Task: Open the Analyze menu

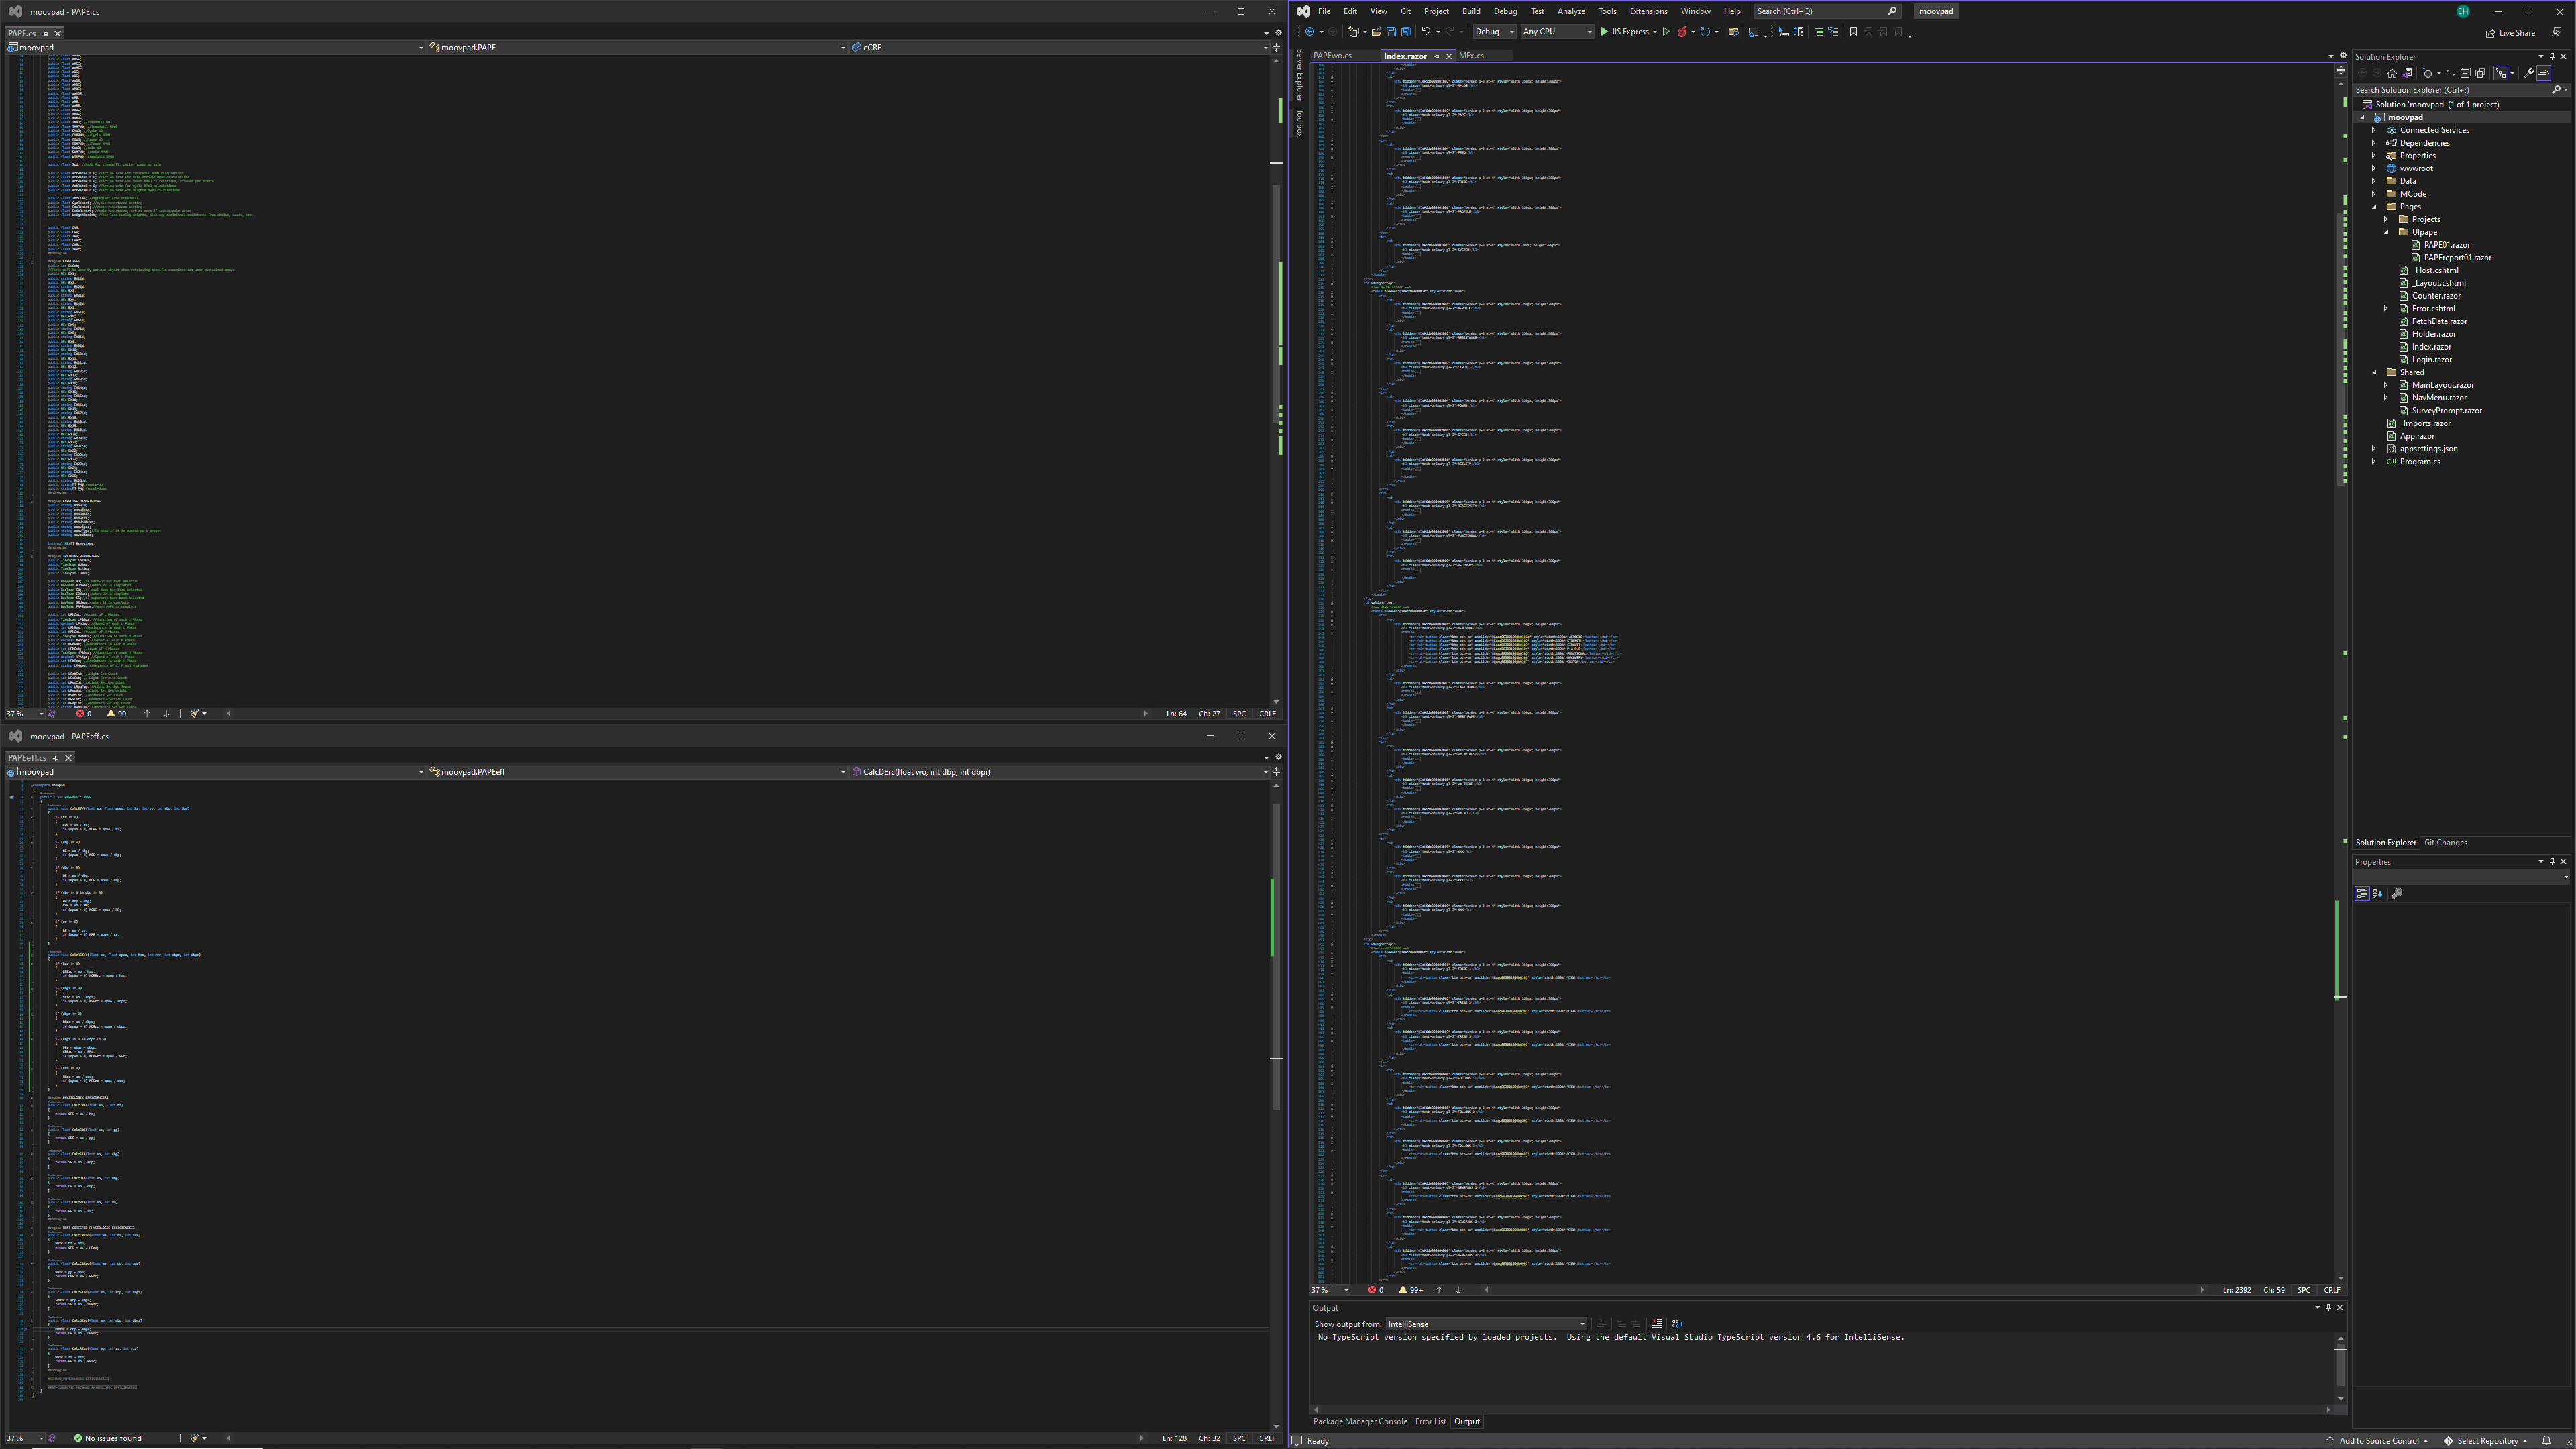Action: point(1571,11)
